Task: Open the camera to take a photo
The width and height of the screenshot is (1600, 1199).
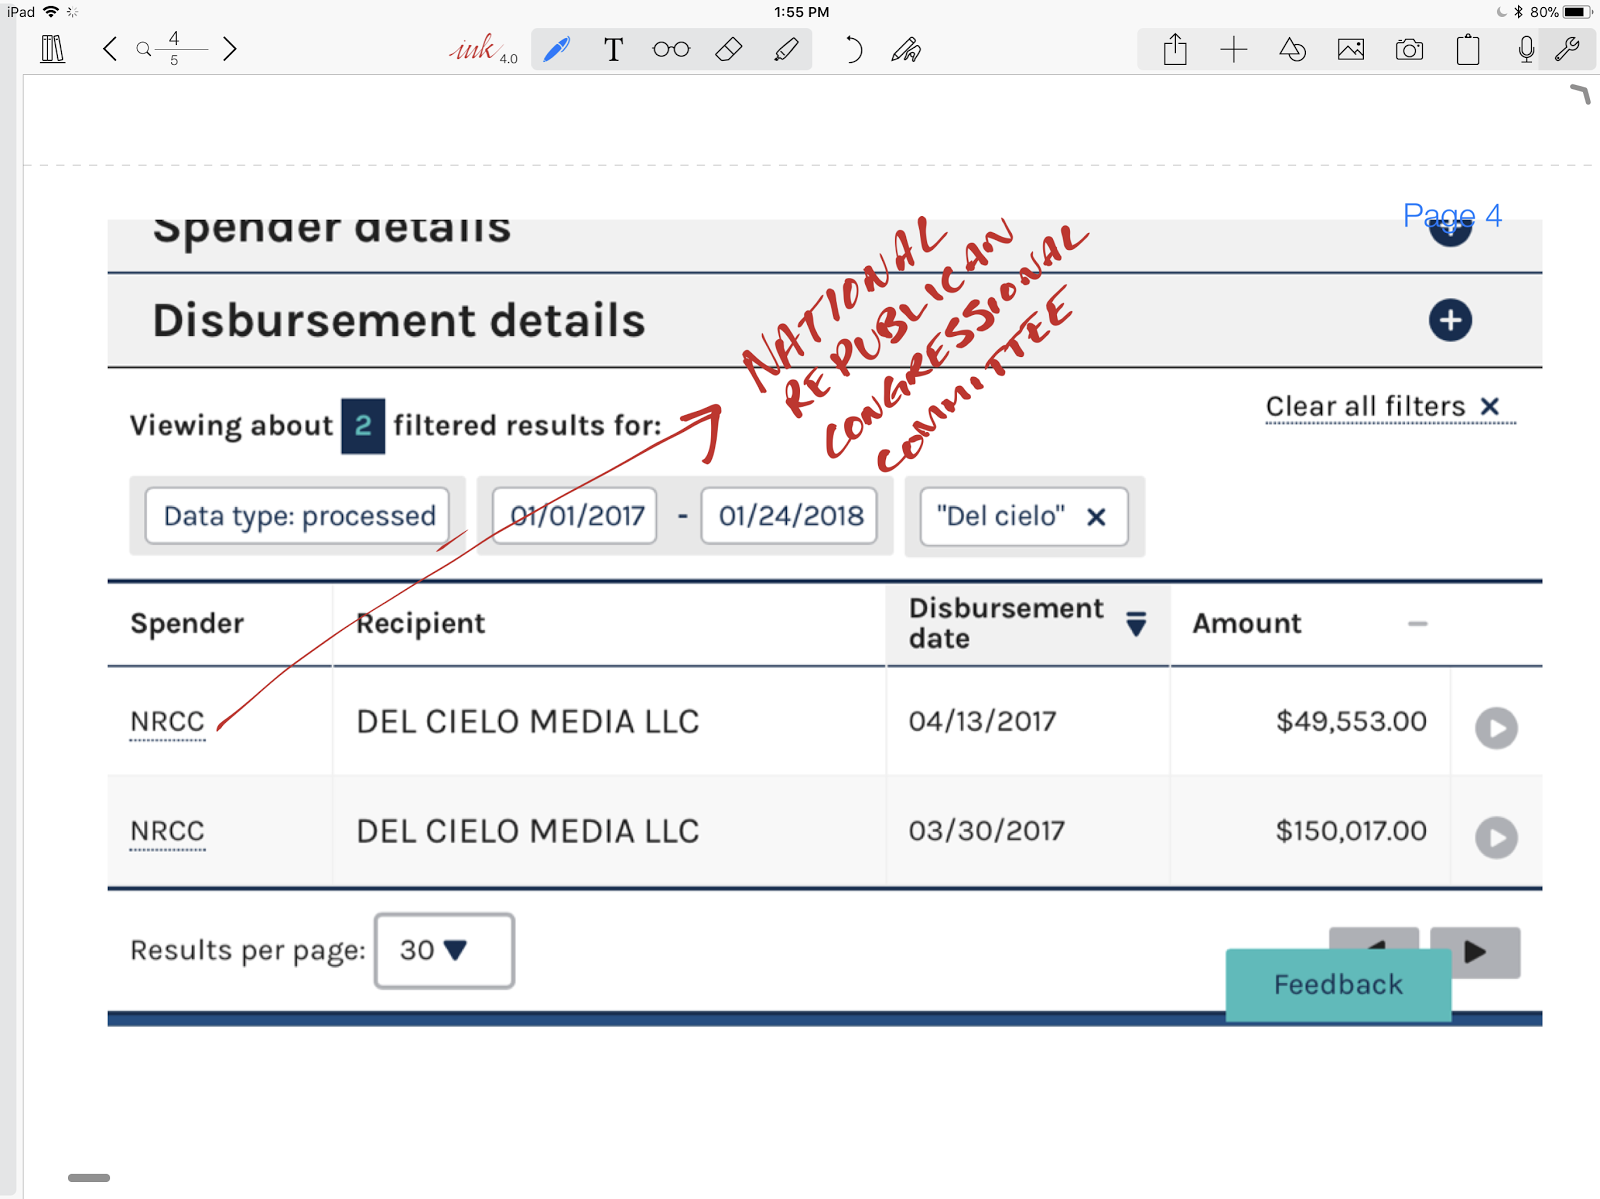Action: pyautogui.click(x=1409, y=49)
